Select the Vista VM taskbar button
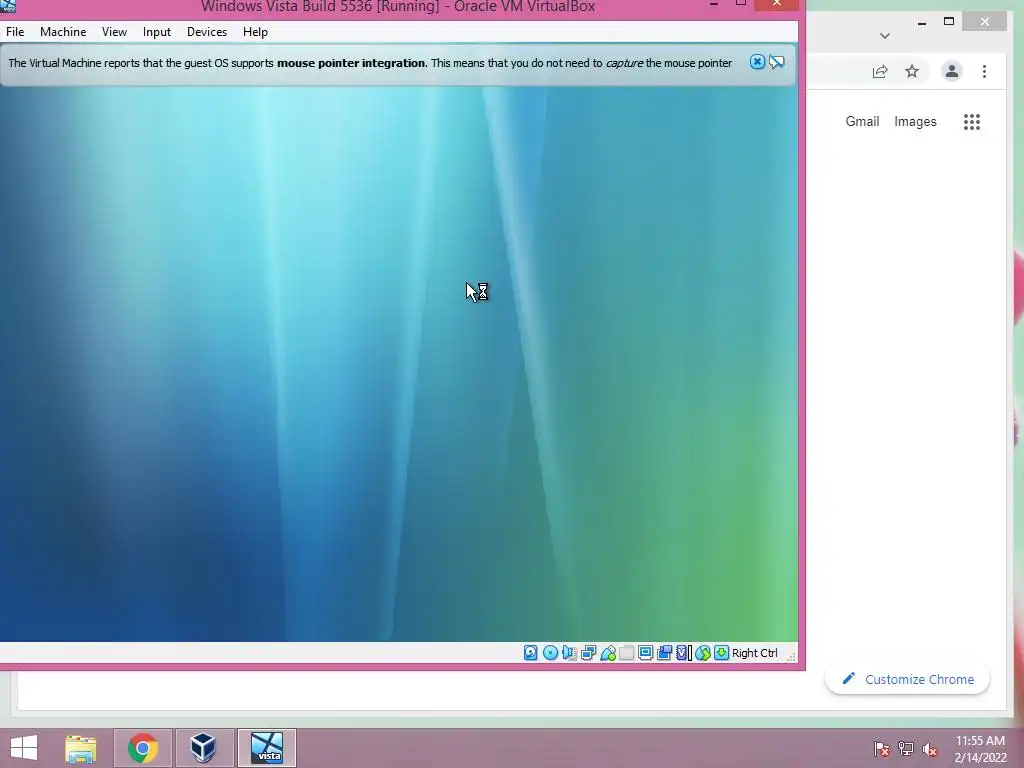This screenshot has height=768, width=1024. click(x=266, y=748)
